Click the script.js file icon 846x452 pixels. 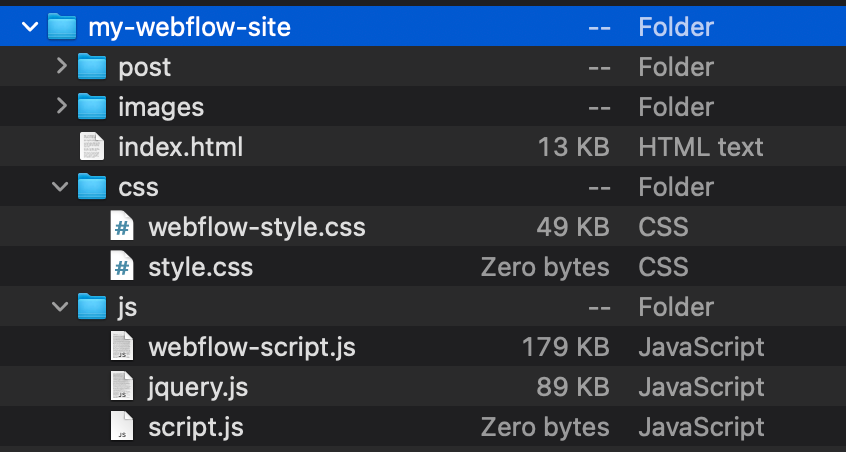click(122, 426)
